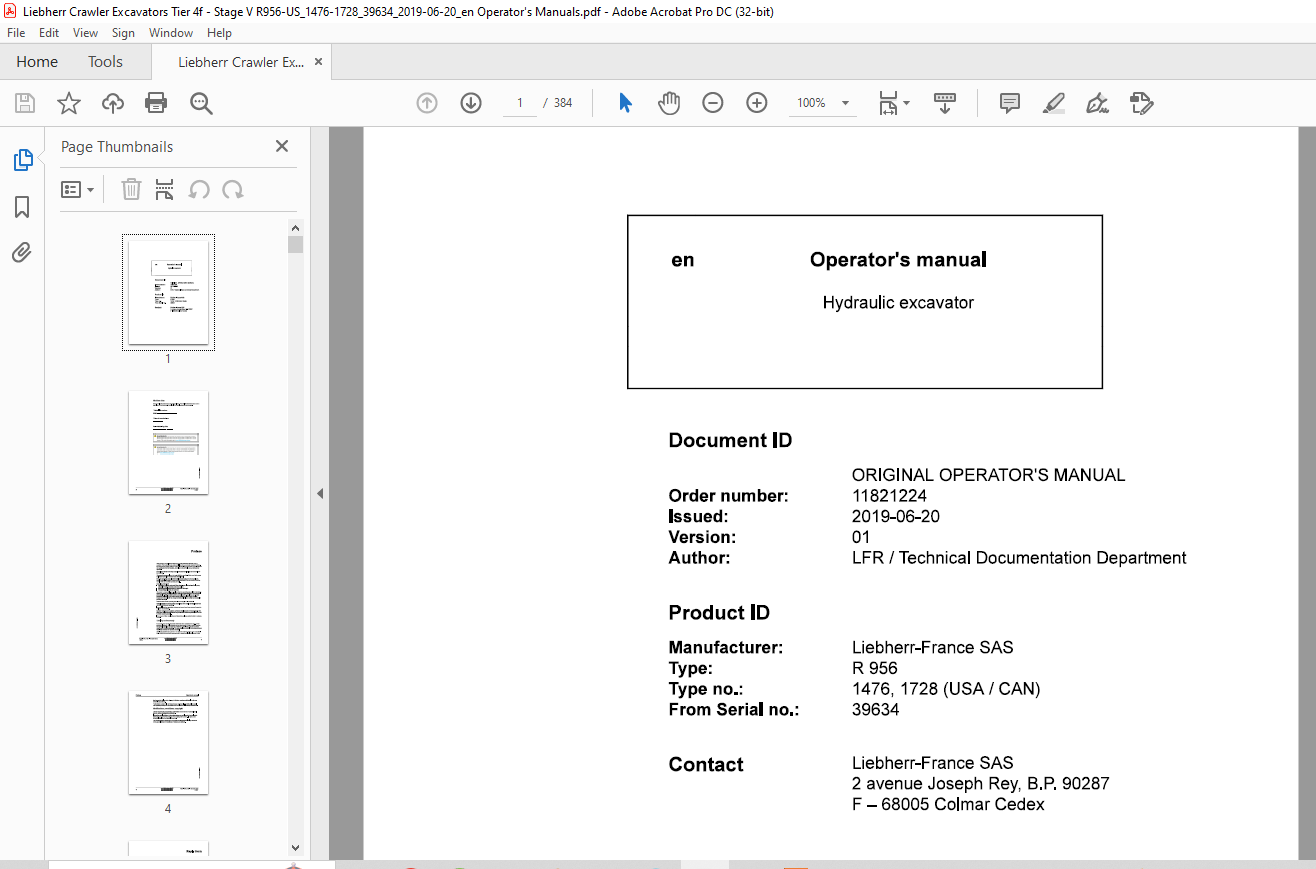This screenshot has height=869, width=1316.
Task: Click serial number 39634
Action: pos(875,710)
